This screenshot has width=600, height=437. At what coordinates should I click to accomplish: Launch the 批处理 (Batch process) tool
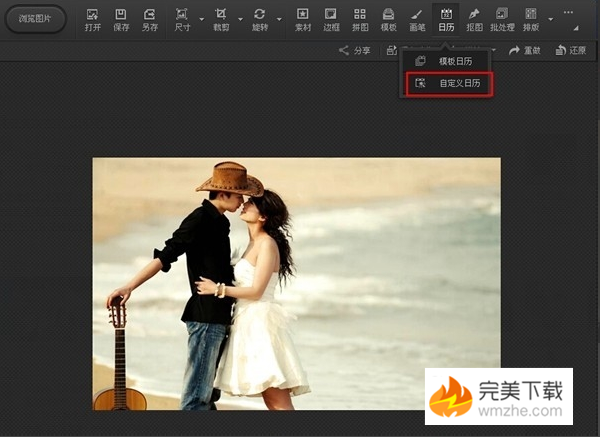pos(502,19)
